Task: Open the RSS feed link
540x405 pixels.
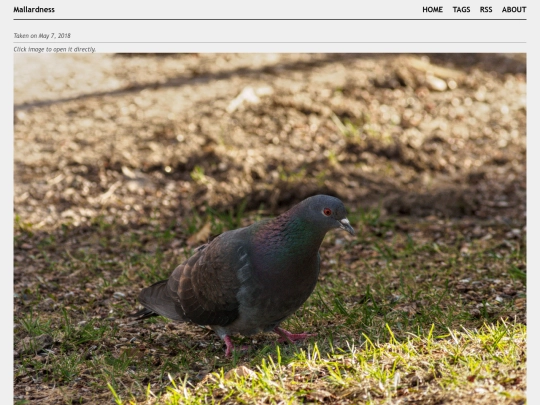Action: pyautogui.click(x=486, y=10)
